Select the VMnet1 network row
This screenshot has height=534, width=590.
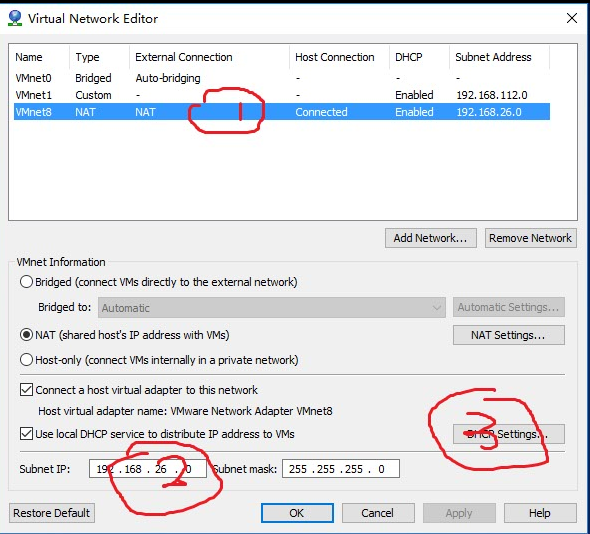pos(282,95)
